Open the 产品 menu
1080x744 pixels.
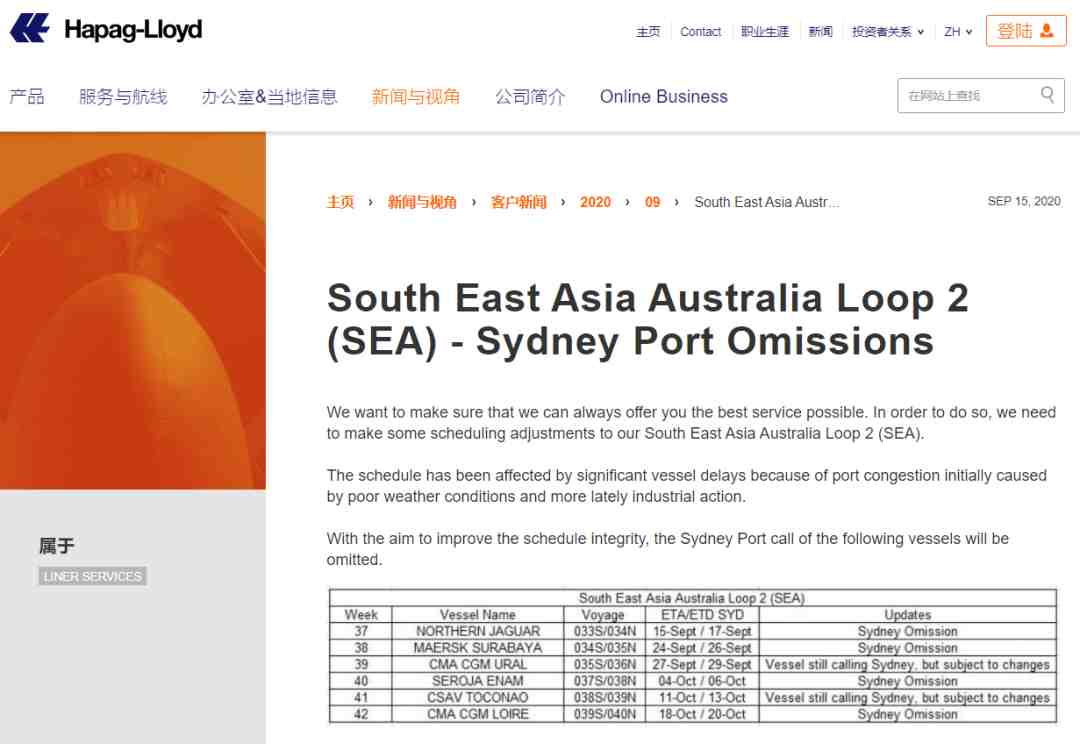pyautogui.click(x=27, y=96)
